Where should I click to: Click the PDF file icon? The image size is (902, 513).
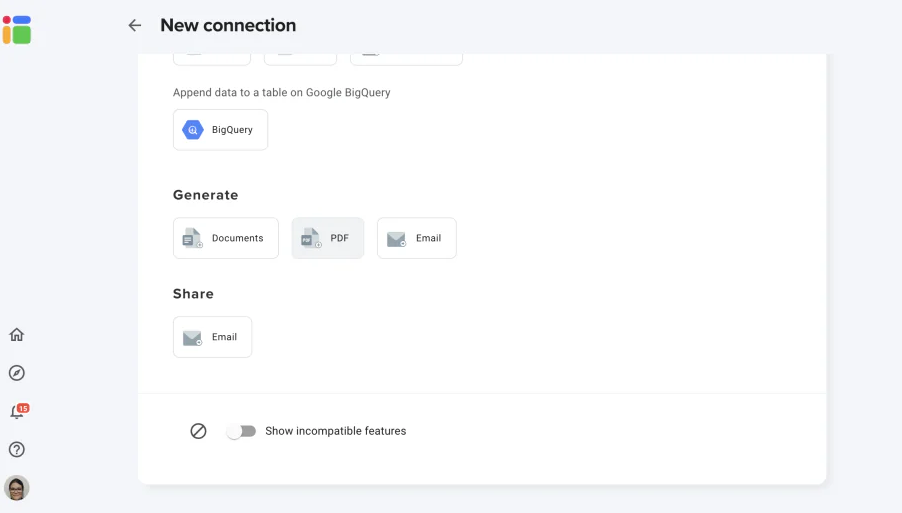click(311, 238)
